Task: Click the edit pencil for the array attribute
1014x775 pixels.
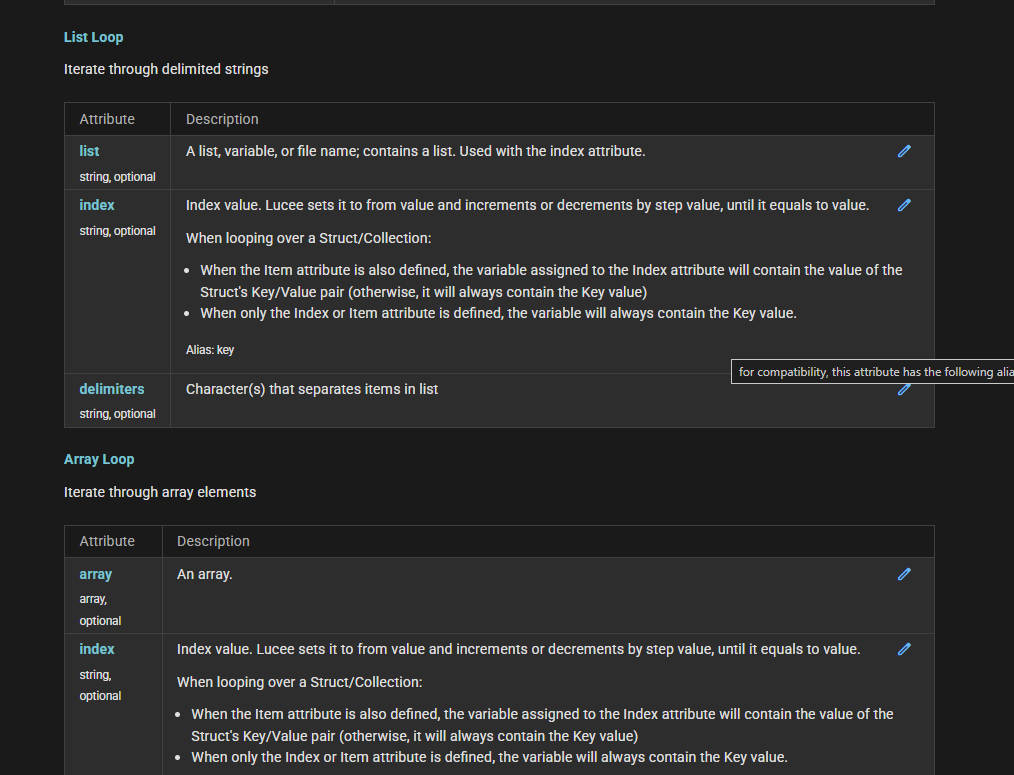Action: coord(904,574)
